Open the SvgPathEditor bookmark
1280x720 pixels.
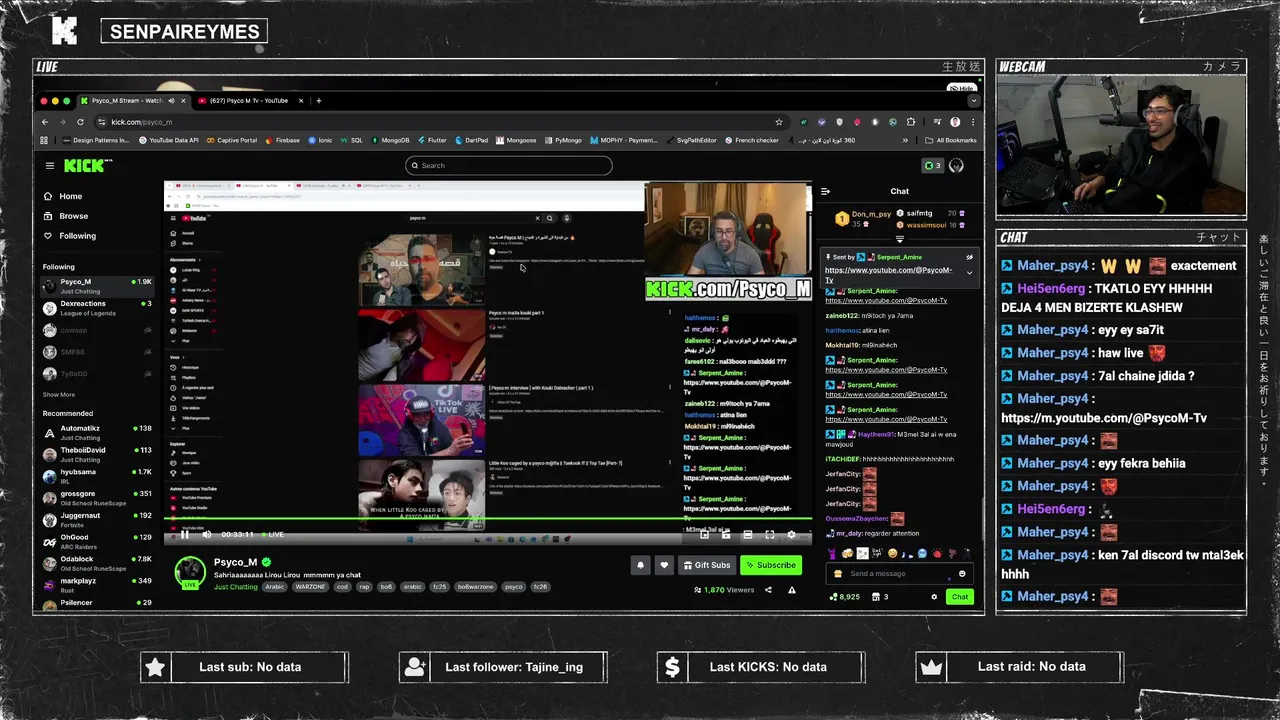tap(691, 140)
